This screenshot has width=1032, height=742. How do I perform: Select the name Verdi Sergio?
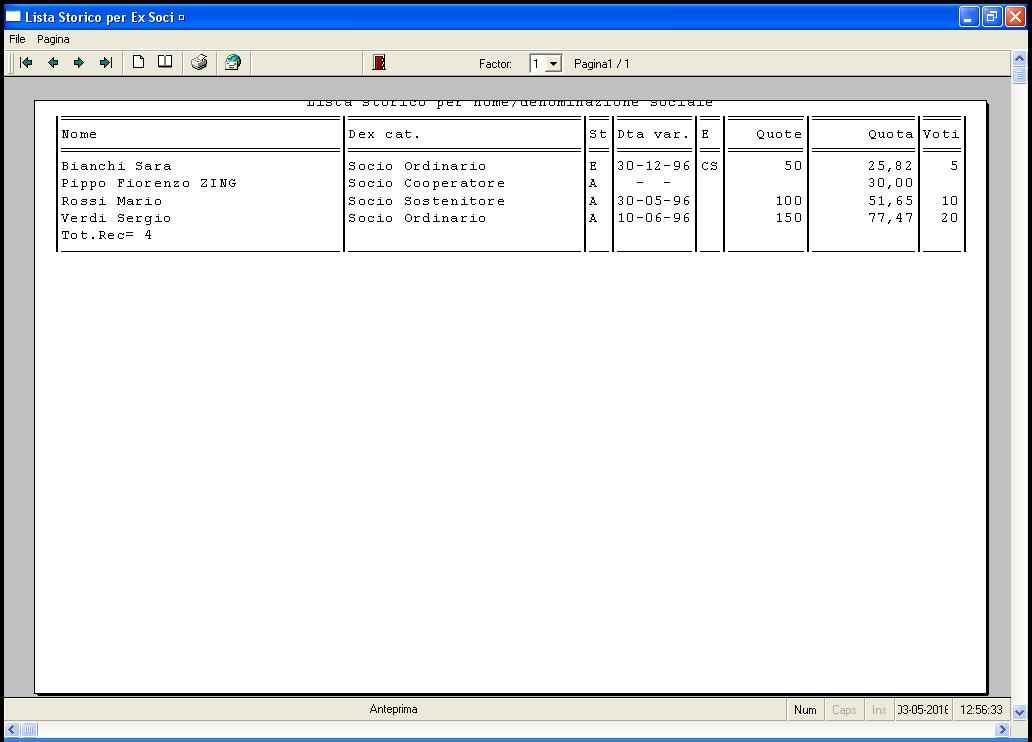point(116,218)
